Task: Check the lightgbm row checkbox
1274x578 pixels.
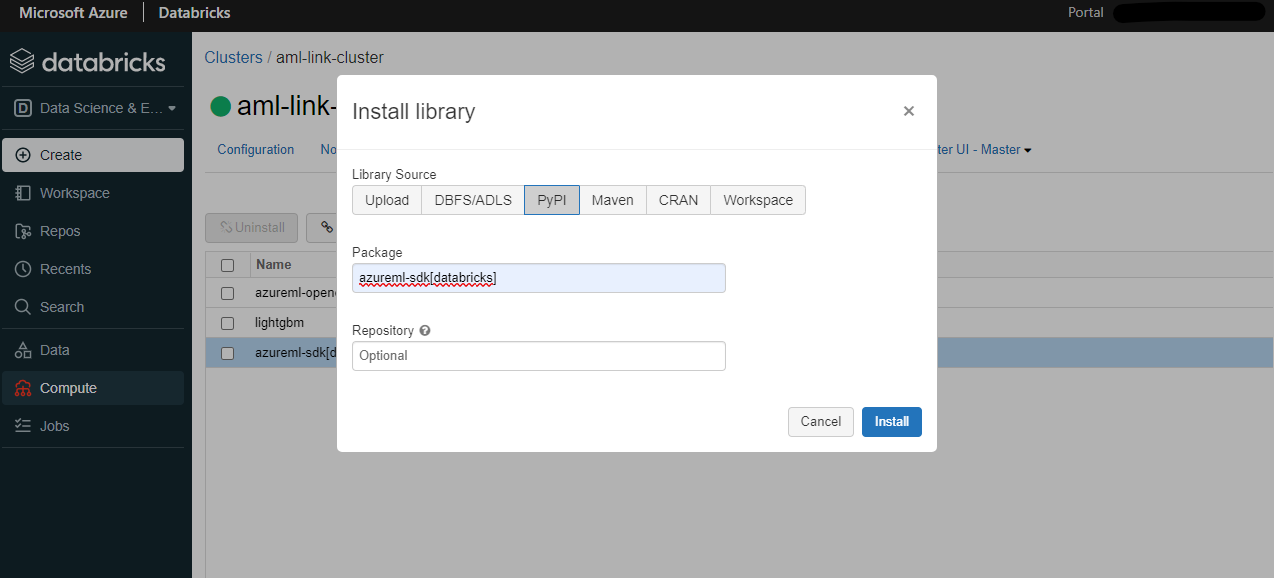Action: (228, 323)
